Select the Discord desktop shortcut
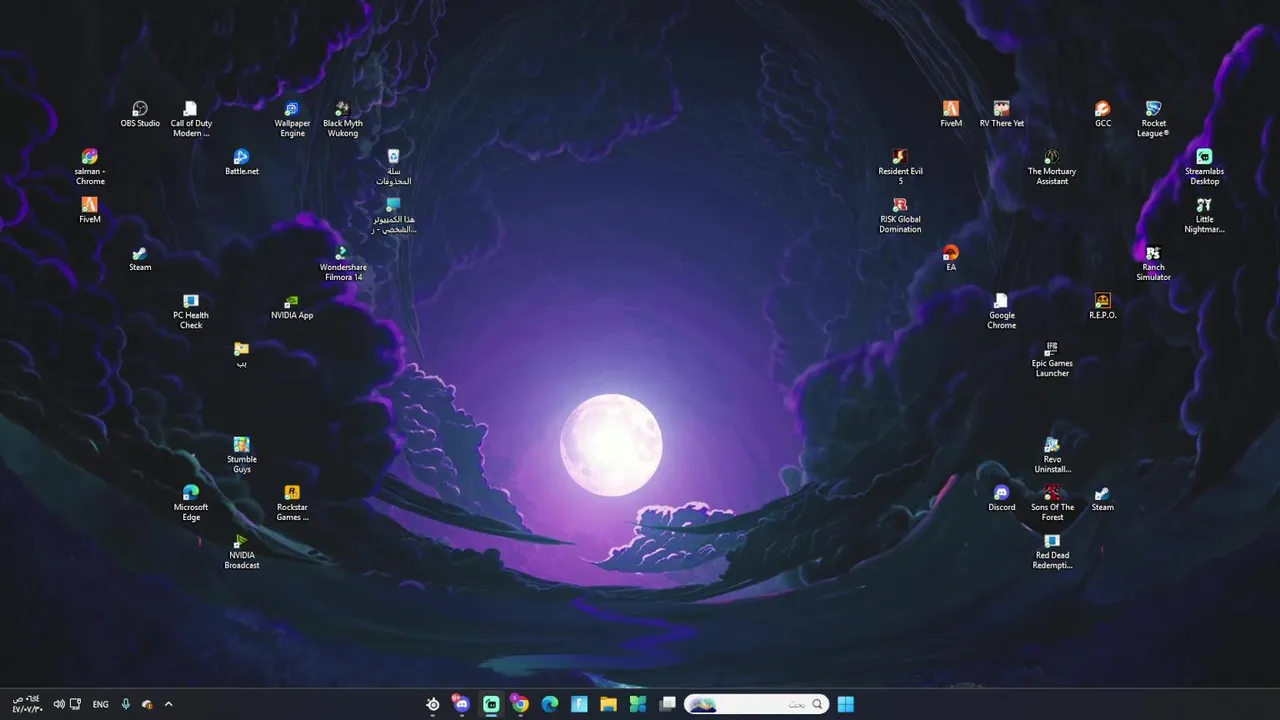This screenshot has width=1280, height=720. (1001, 498)
